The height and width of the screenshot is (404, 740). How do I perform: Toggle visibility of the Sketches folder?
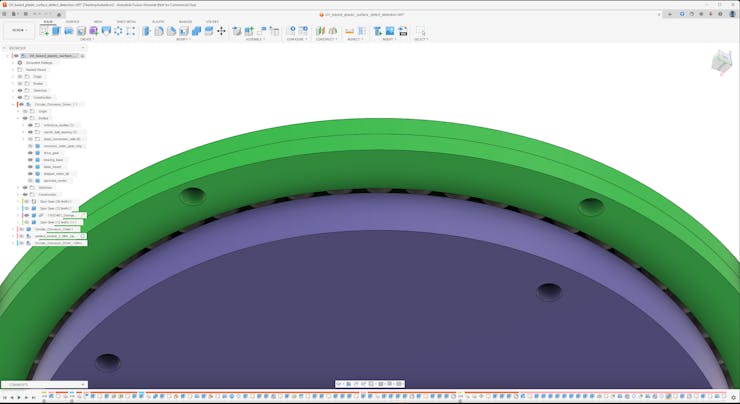pos(19,90)
